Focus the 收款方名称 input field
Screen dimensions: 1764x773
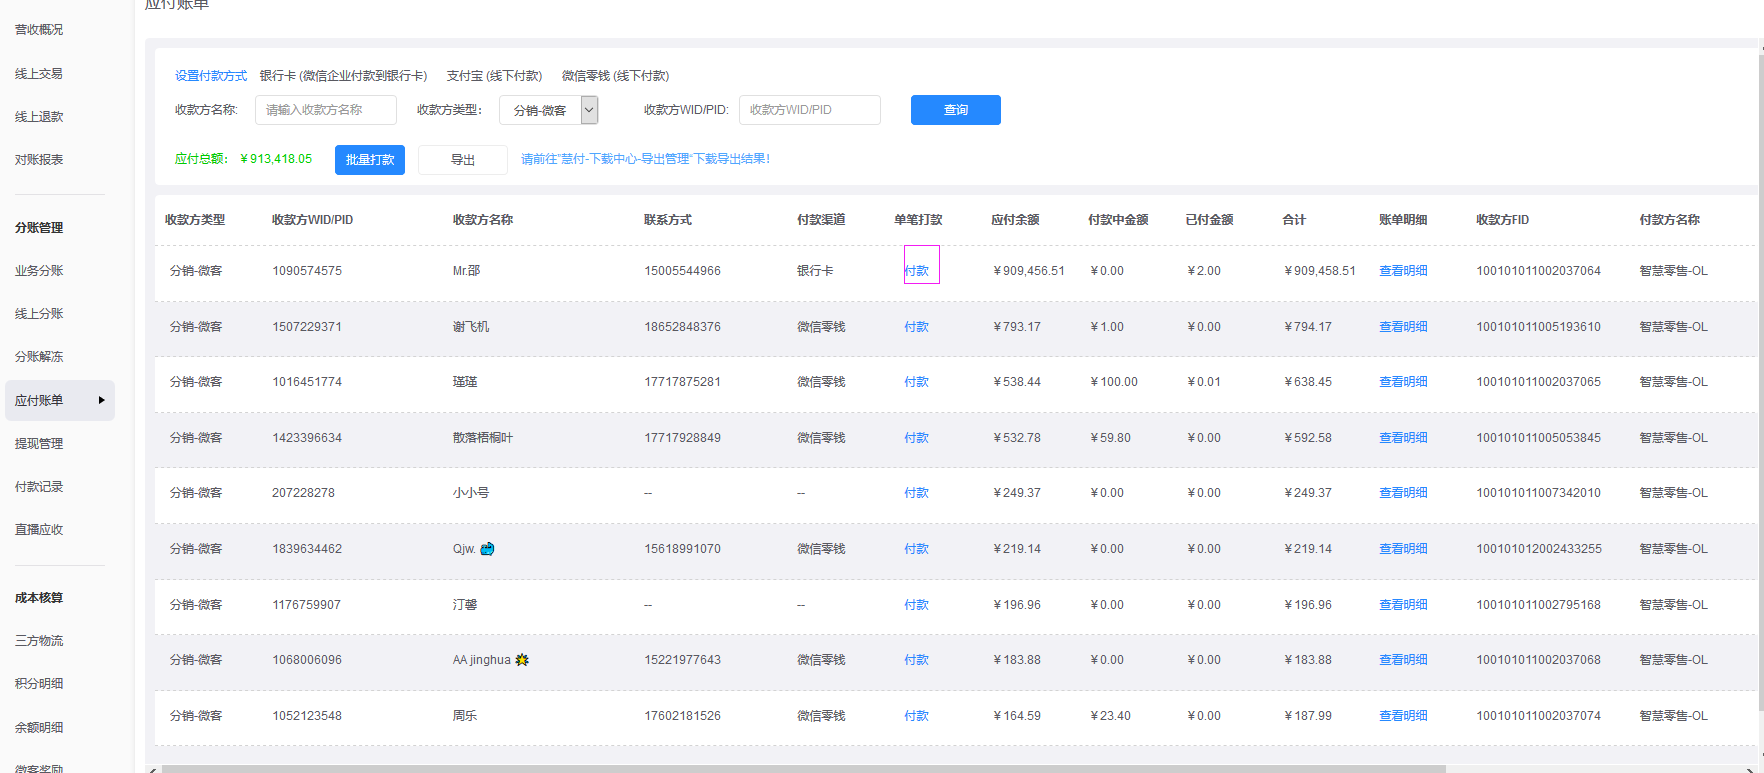(325, 110)
